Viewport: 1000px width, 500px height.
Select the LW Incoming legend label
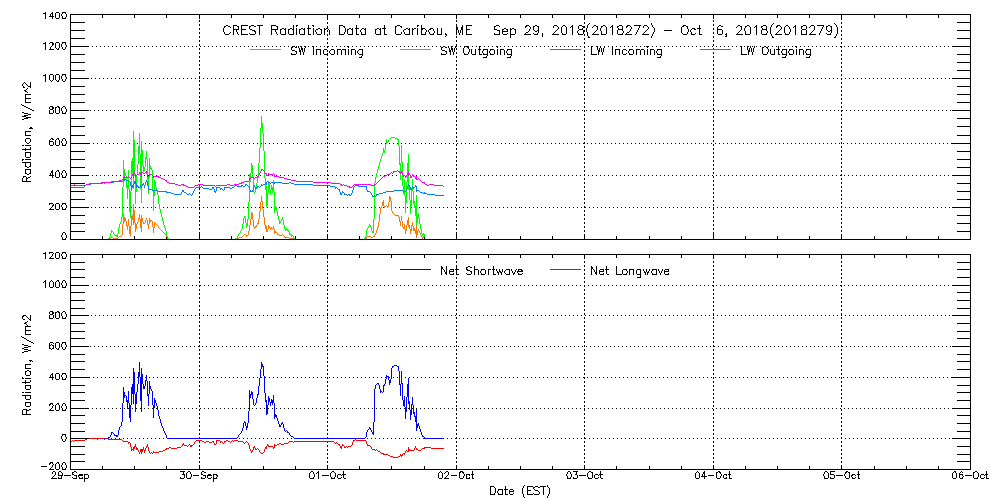coord(625,51)
